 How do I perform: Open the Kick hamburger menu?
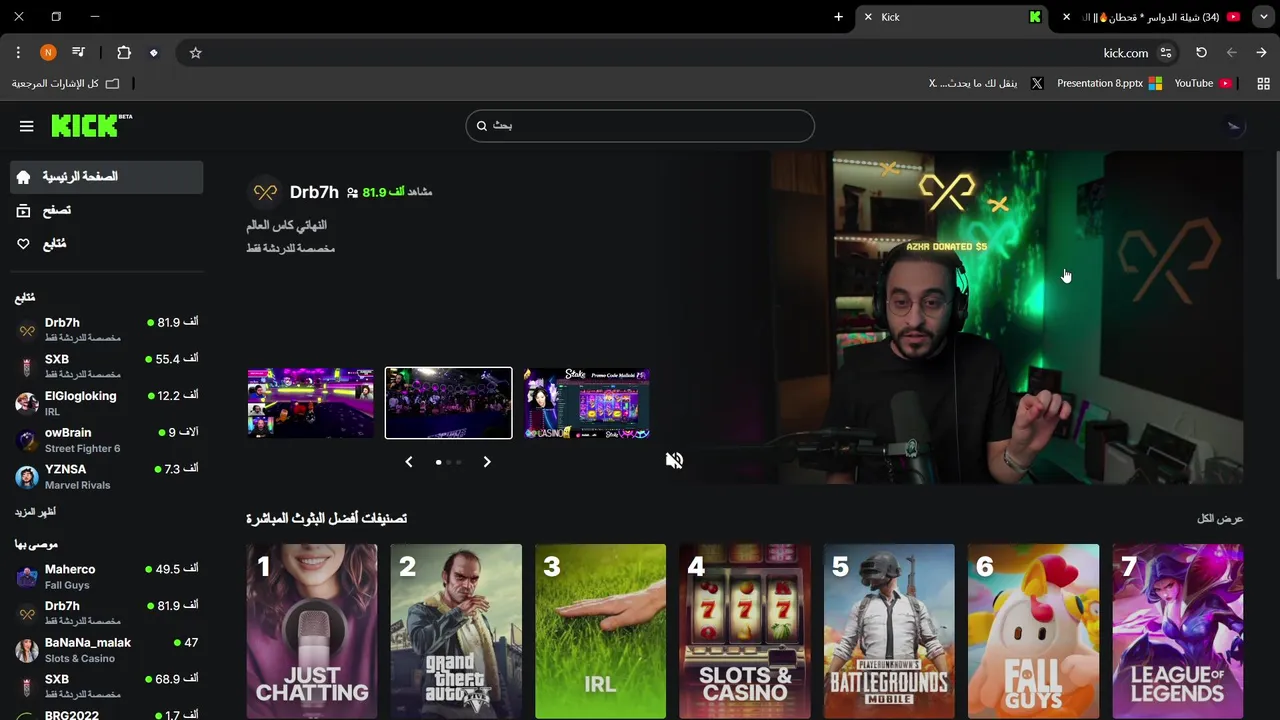click(27, 126)
